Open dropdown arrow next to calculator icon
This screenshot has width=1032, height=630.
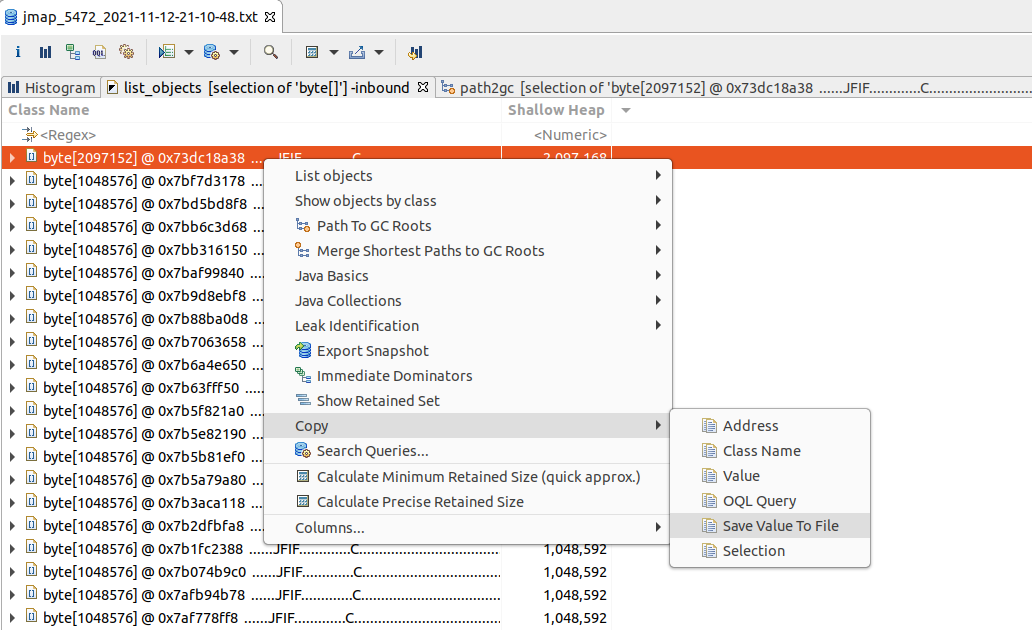pos(334,52)
